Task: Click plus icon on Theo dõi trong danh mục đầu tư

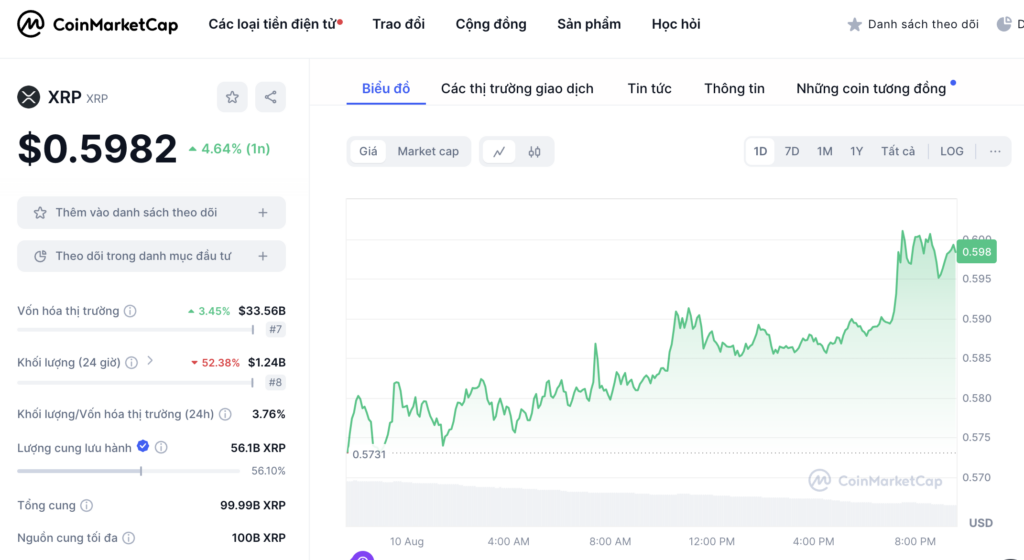Action: click(x=263, y=257)
